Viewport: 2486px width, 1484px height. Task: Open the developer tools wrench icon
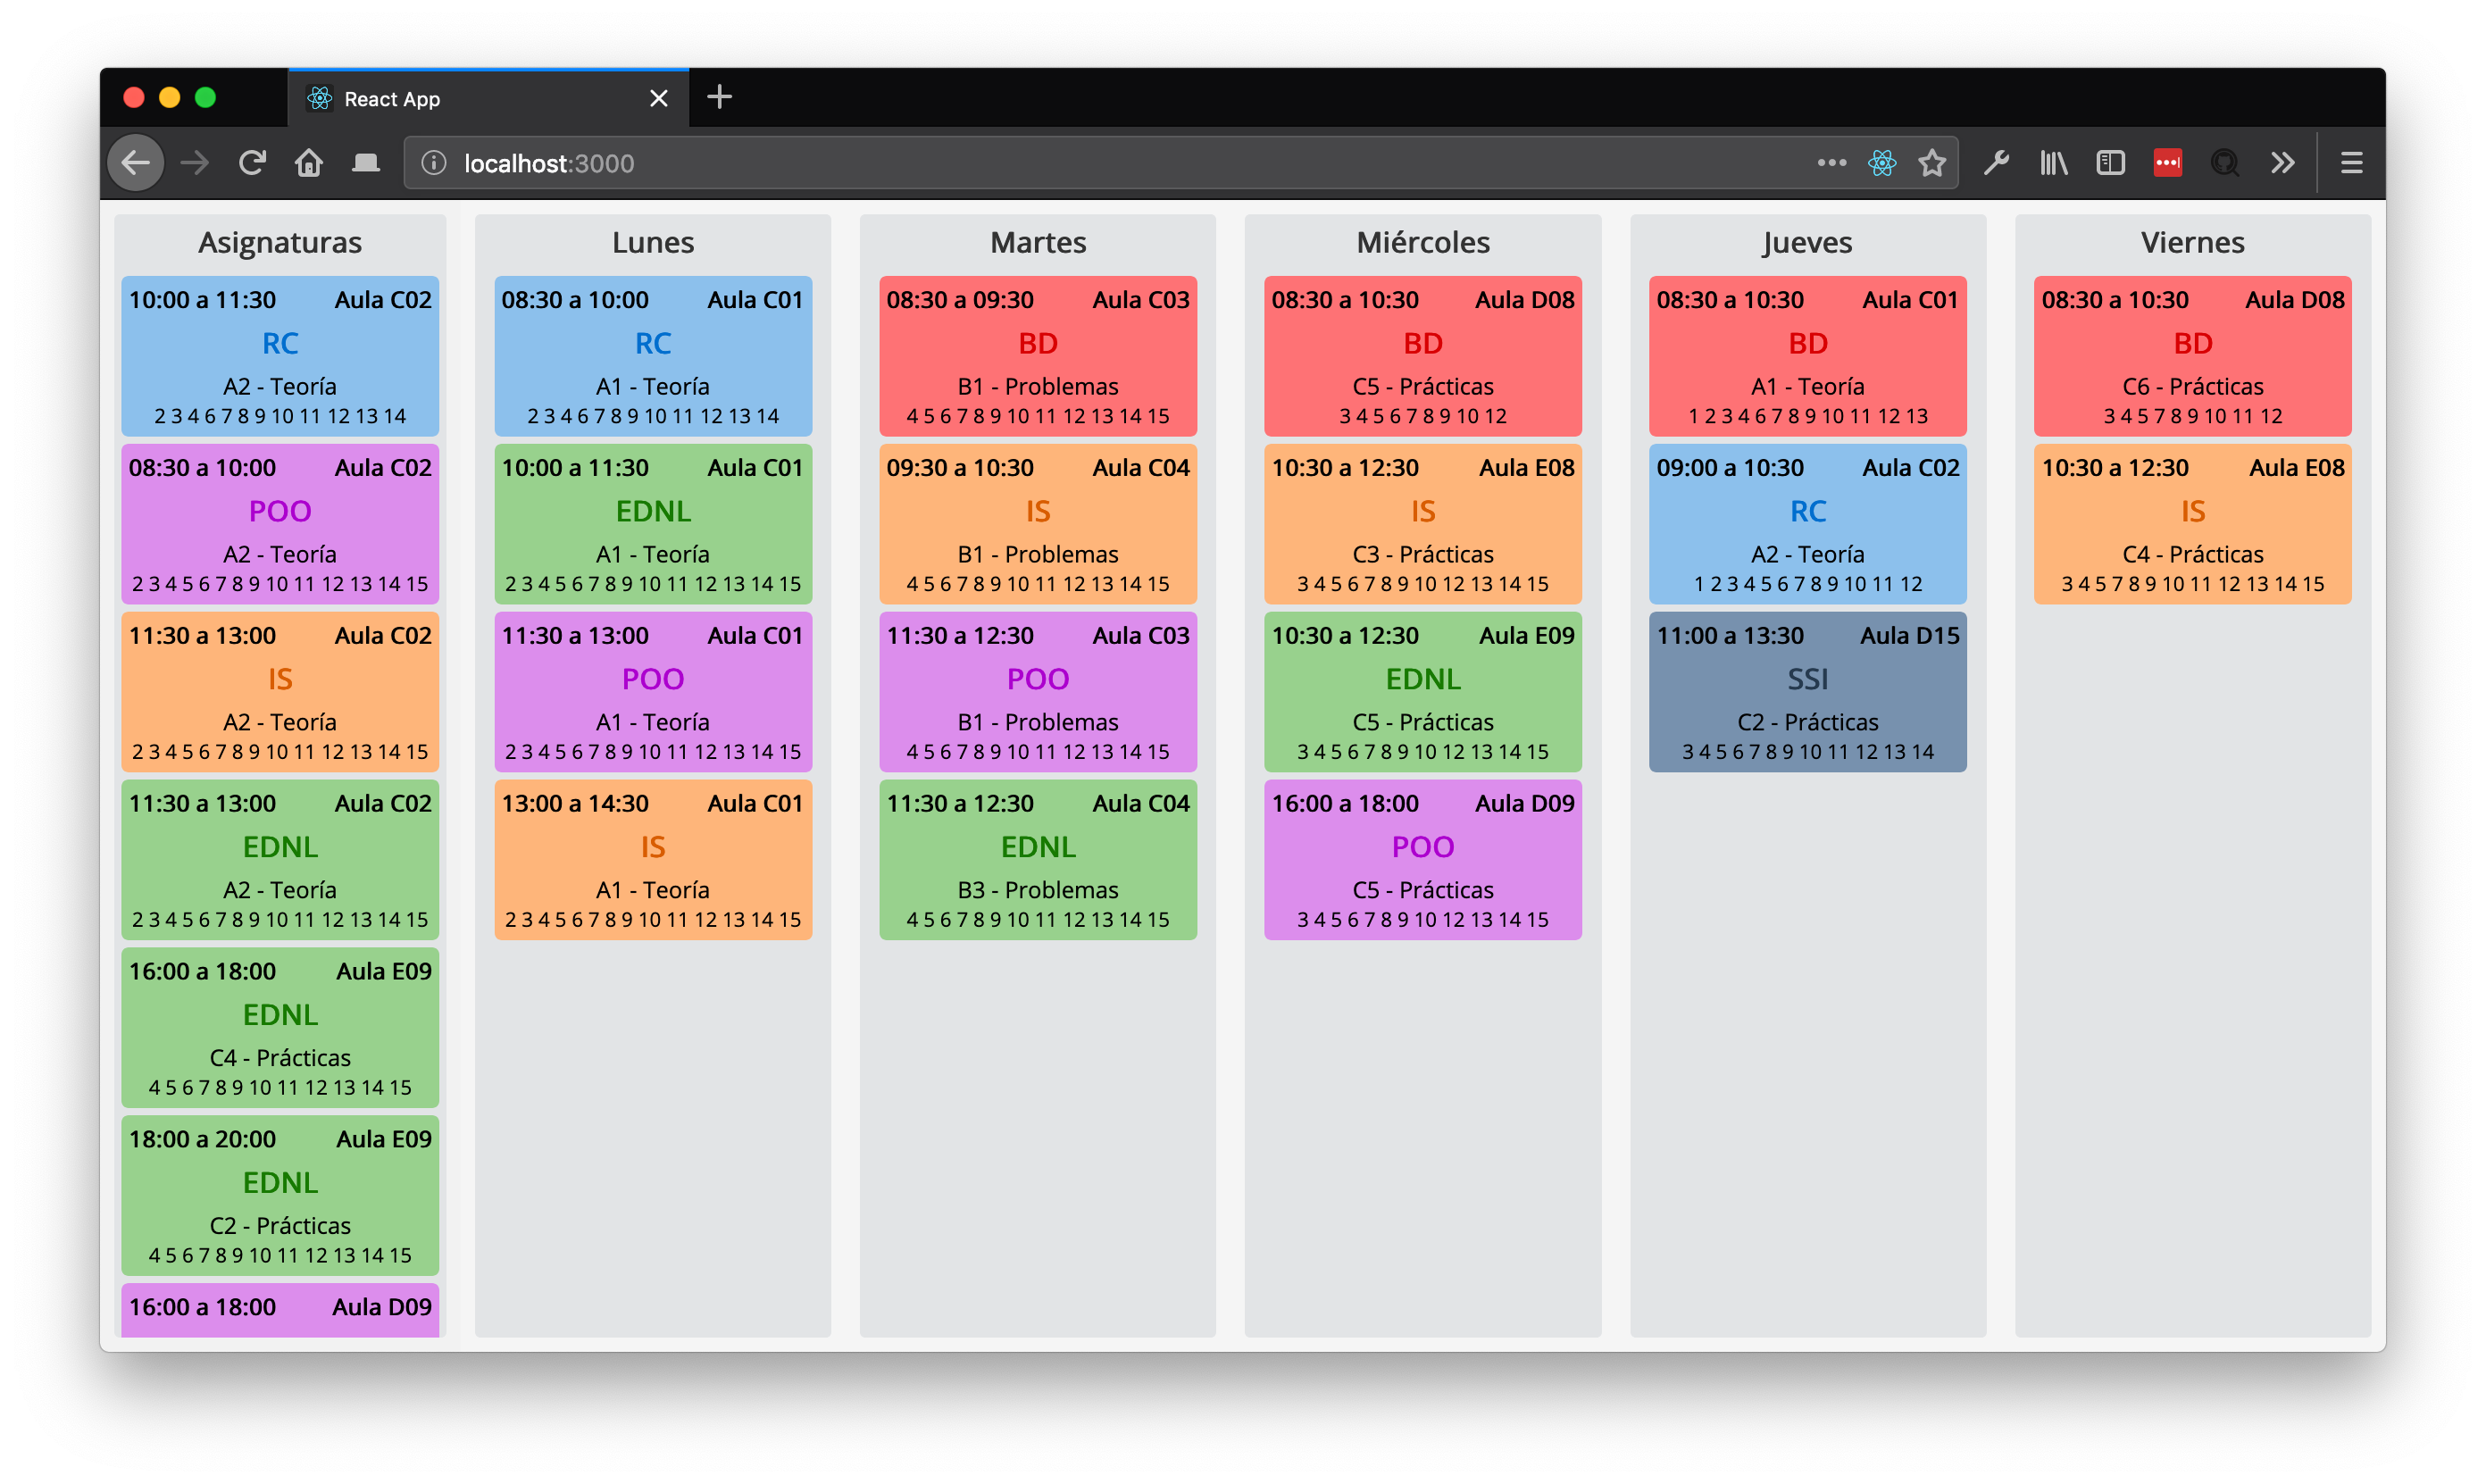tap(1996, 163)
